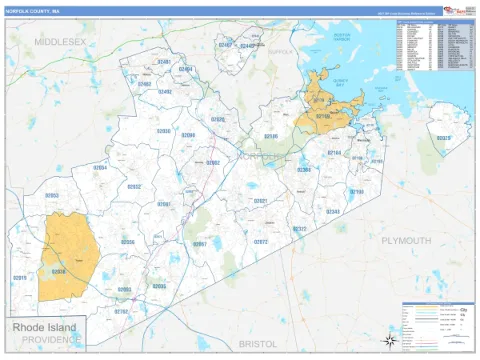Click ZIP code 02081 label
The height and width of the screenshot is (360, 480).
pyautogui.click(x=164, y=204)
